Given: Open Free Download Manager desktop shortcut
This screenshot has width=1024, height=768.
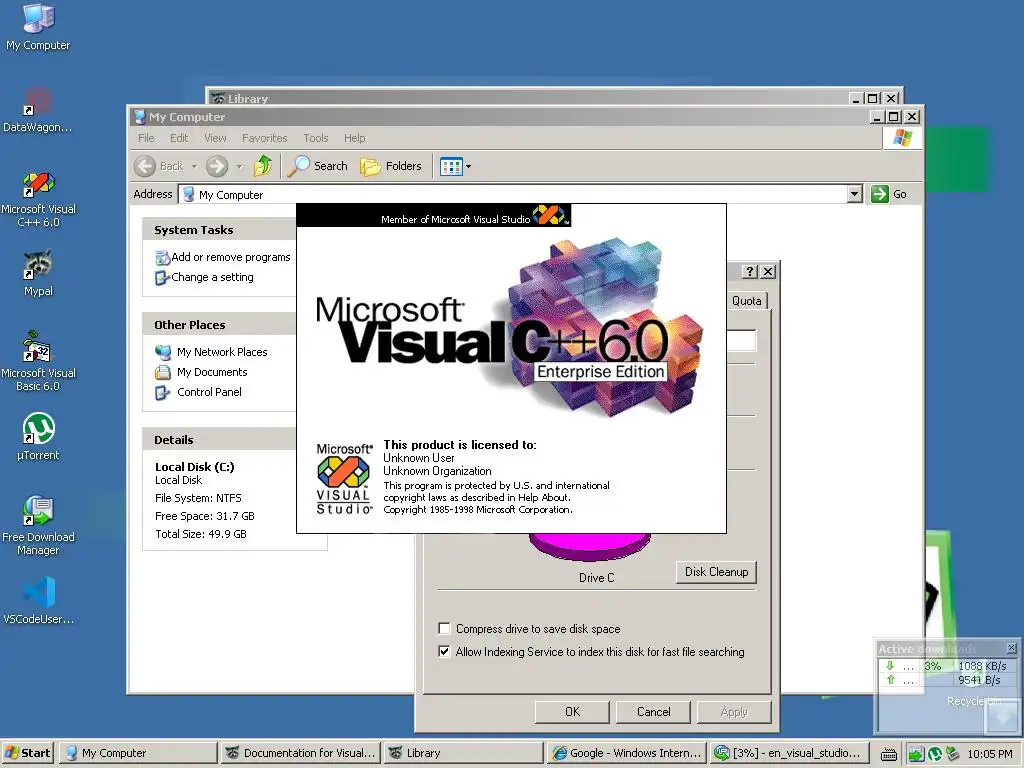Looking at the screenshot, I should (38, 525).
